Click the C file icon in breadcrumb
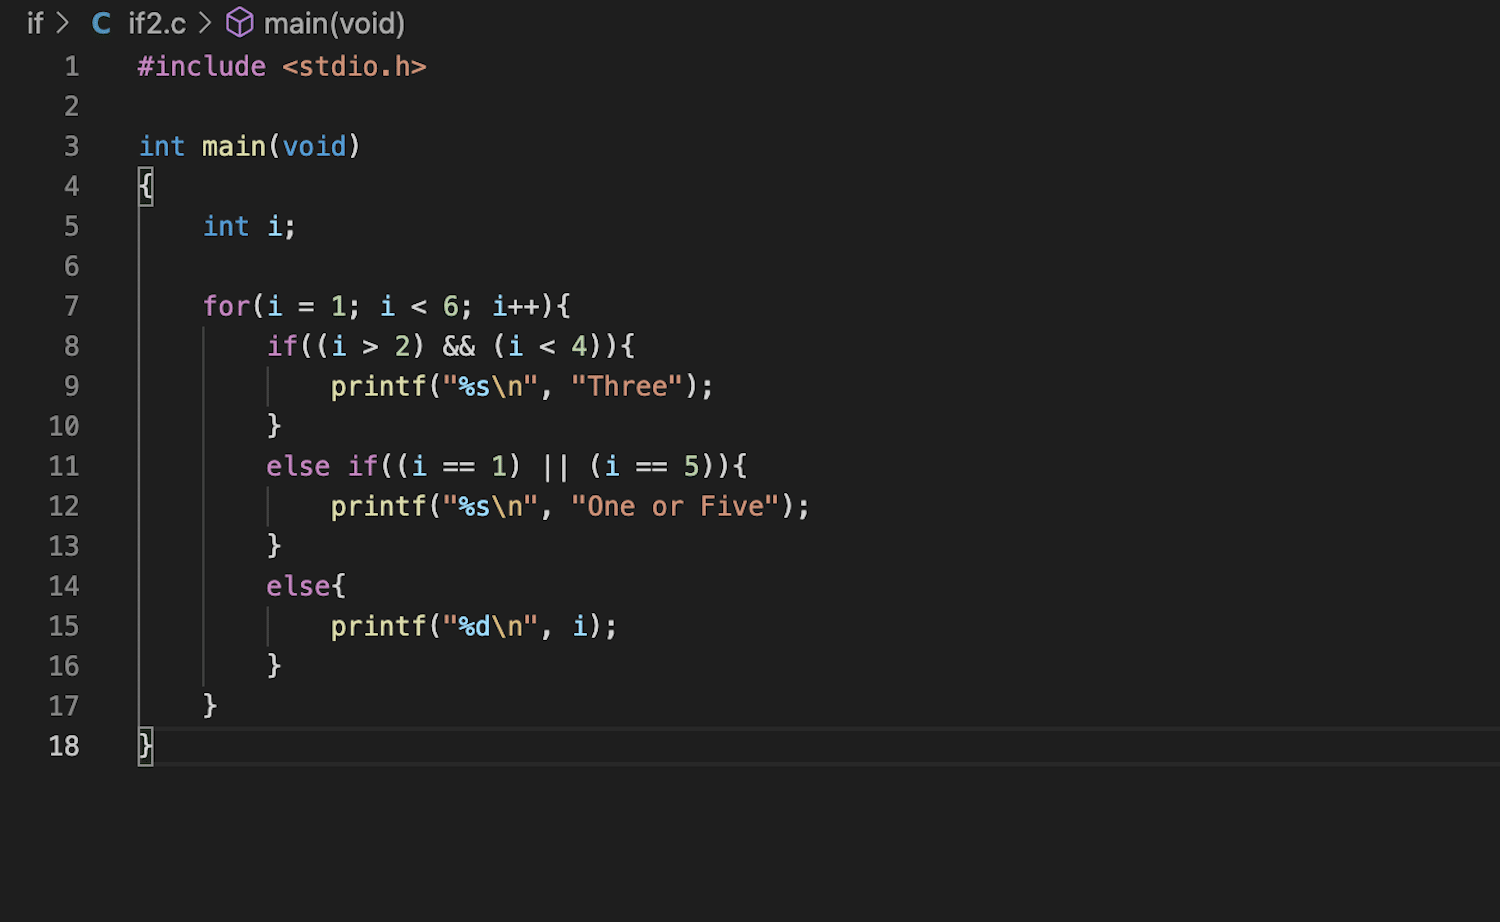 101,23
